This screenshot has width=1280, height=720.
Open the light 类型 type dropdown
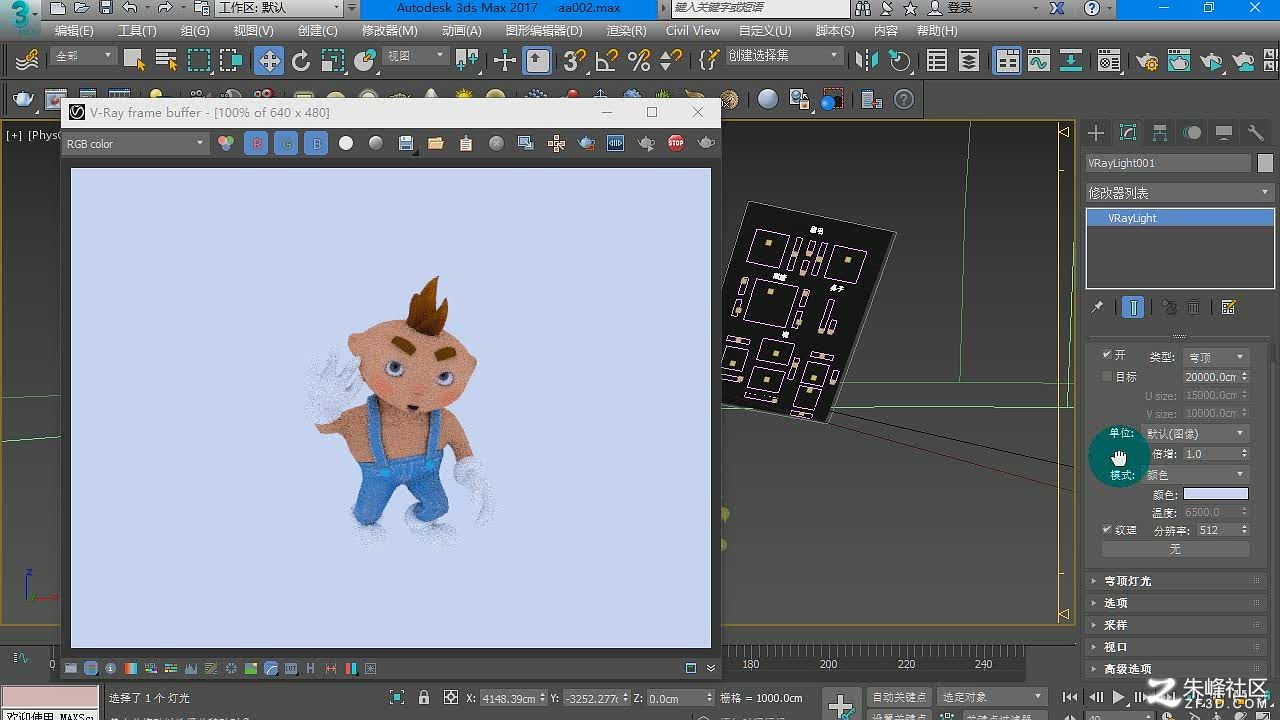pos(1216,357)
